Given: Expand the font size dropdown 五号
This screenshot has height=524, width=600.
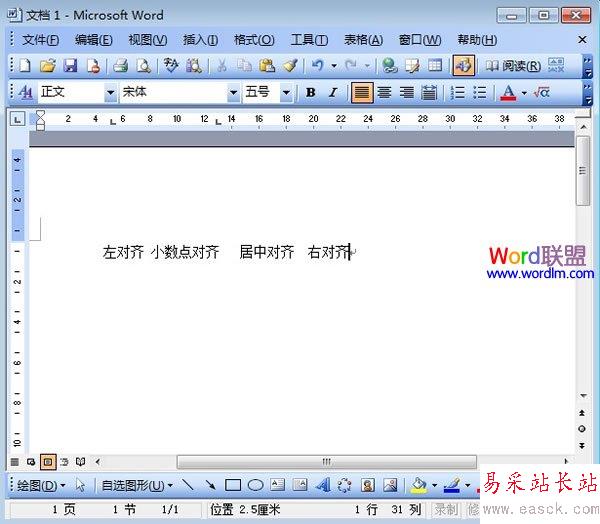Looking at the screenshot, I should coord(286,93).
